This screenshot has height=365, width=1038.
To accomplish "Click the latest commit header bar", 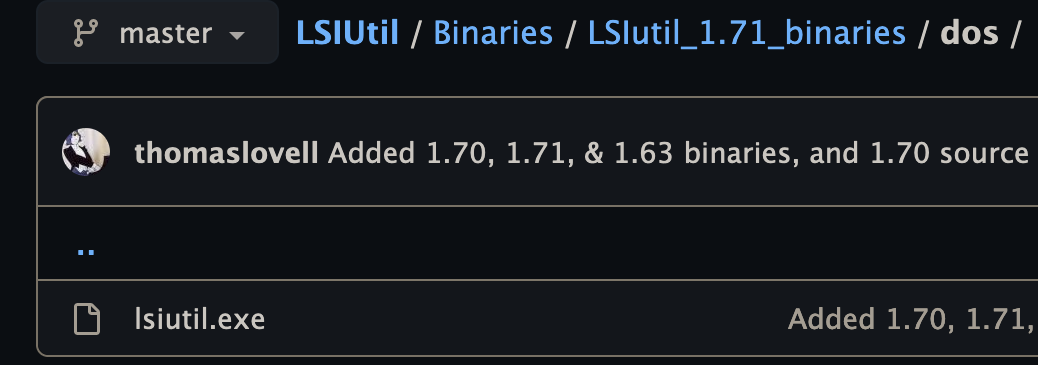I will (538, 152).
